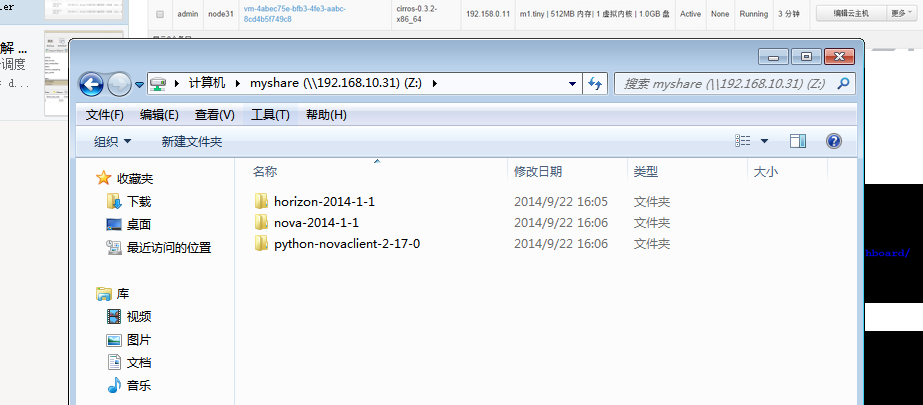Open 更多 dropdown in background page

coord(902,13)
